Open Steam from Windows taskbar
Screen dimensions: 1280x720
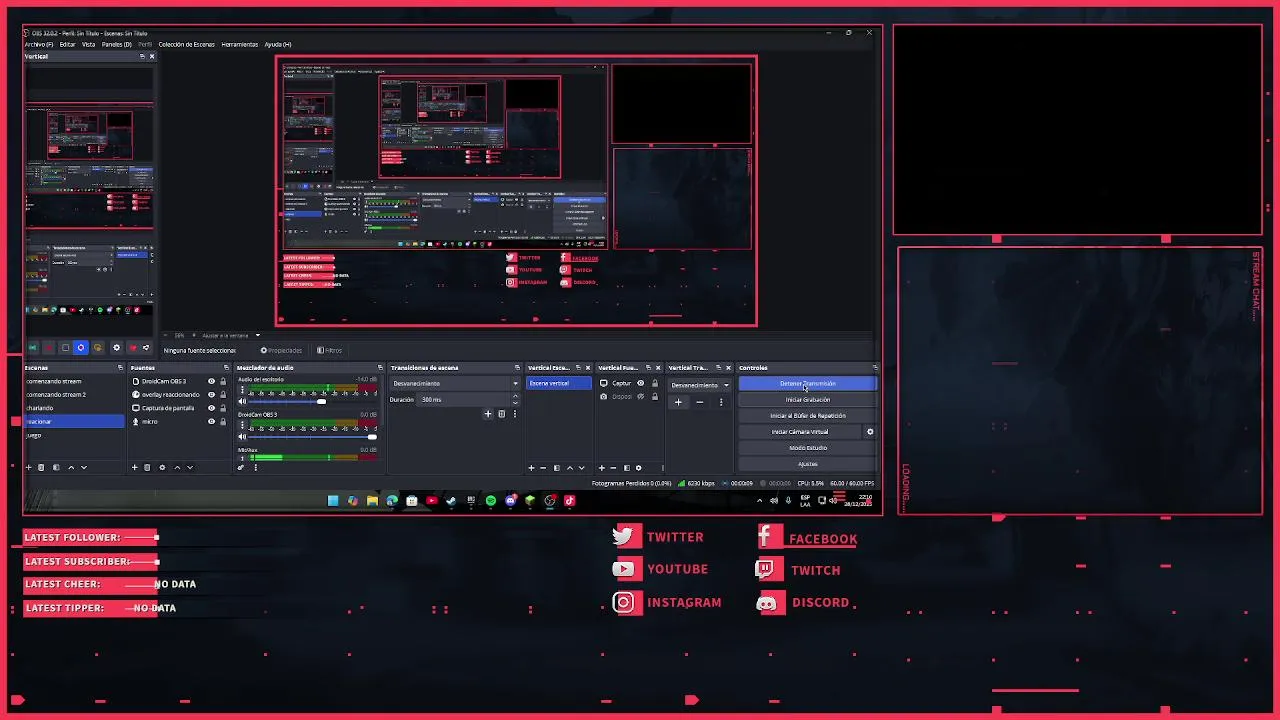[451, 500]
